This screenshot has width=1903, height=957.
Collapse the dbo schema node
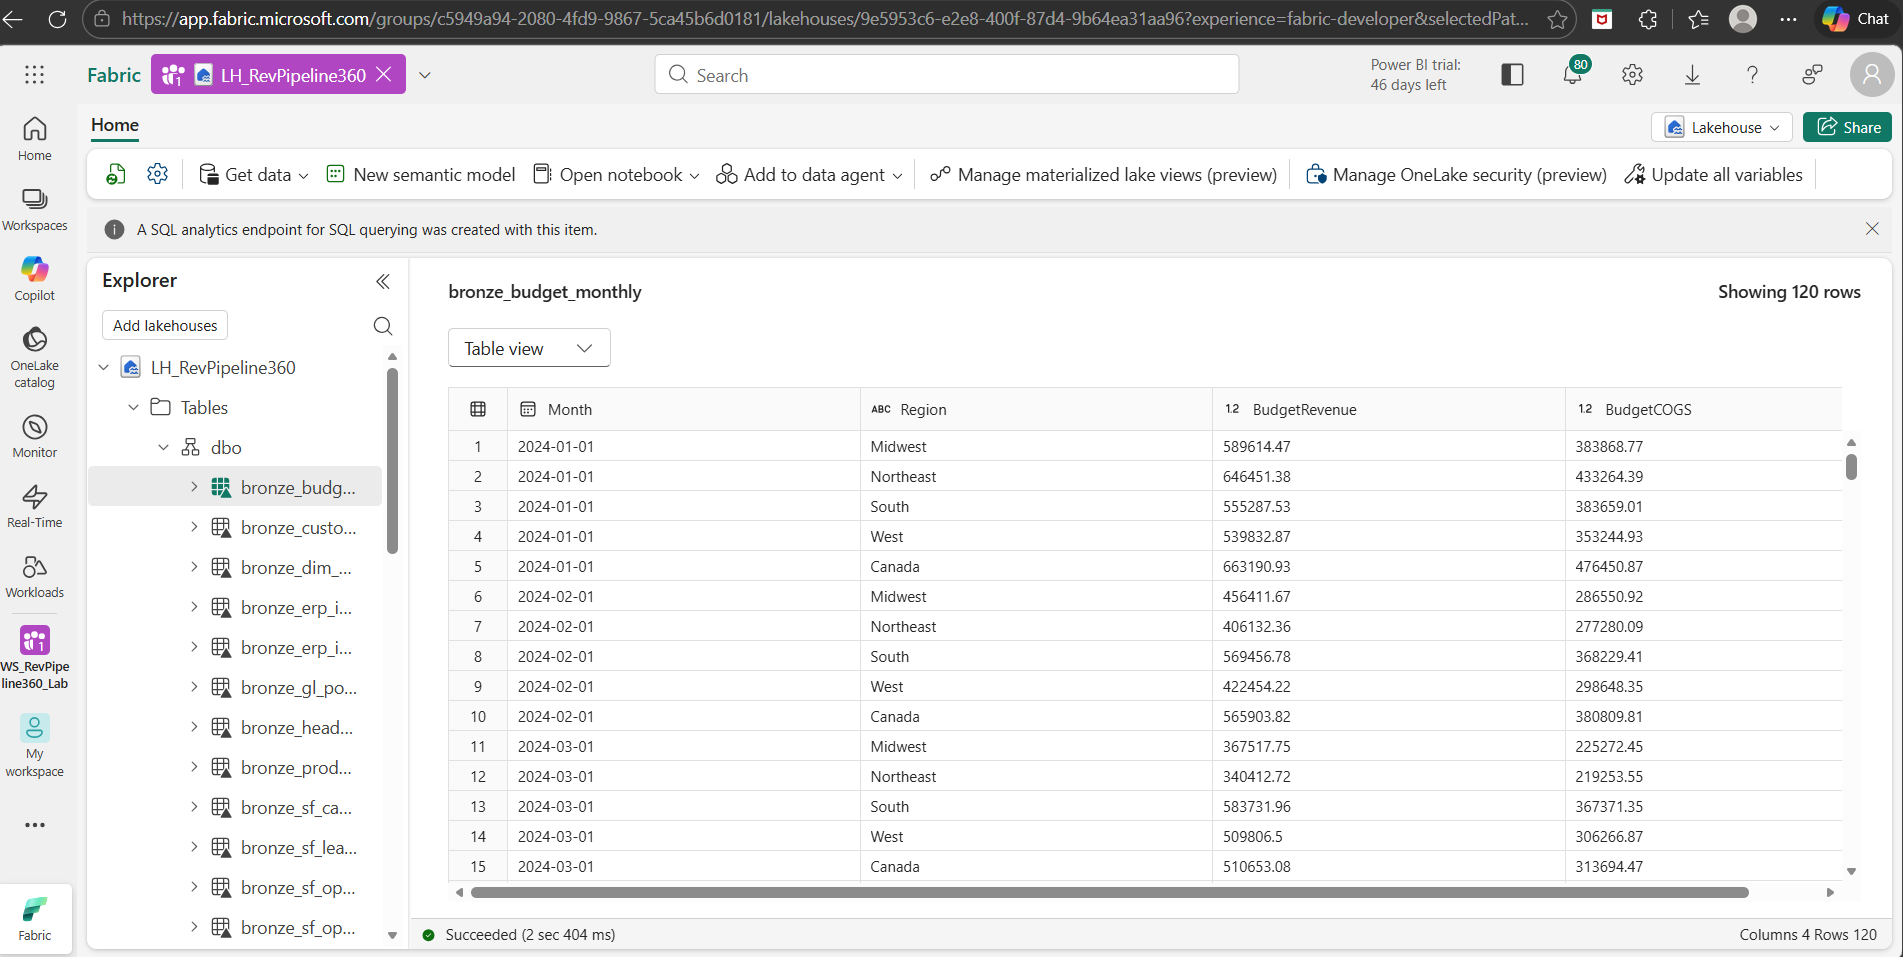click(164, 447)
